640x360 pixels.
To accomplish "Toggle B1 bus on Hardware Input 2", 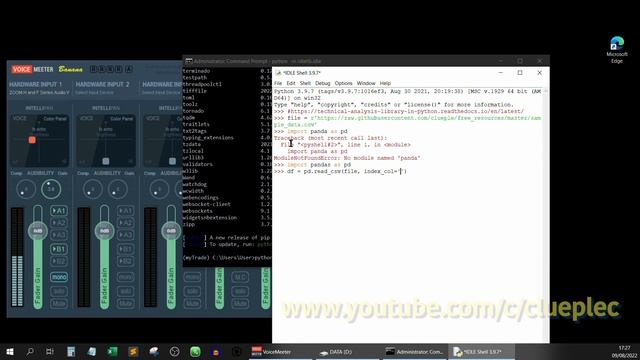I will pos(125,249).
